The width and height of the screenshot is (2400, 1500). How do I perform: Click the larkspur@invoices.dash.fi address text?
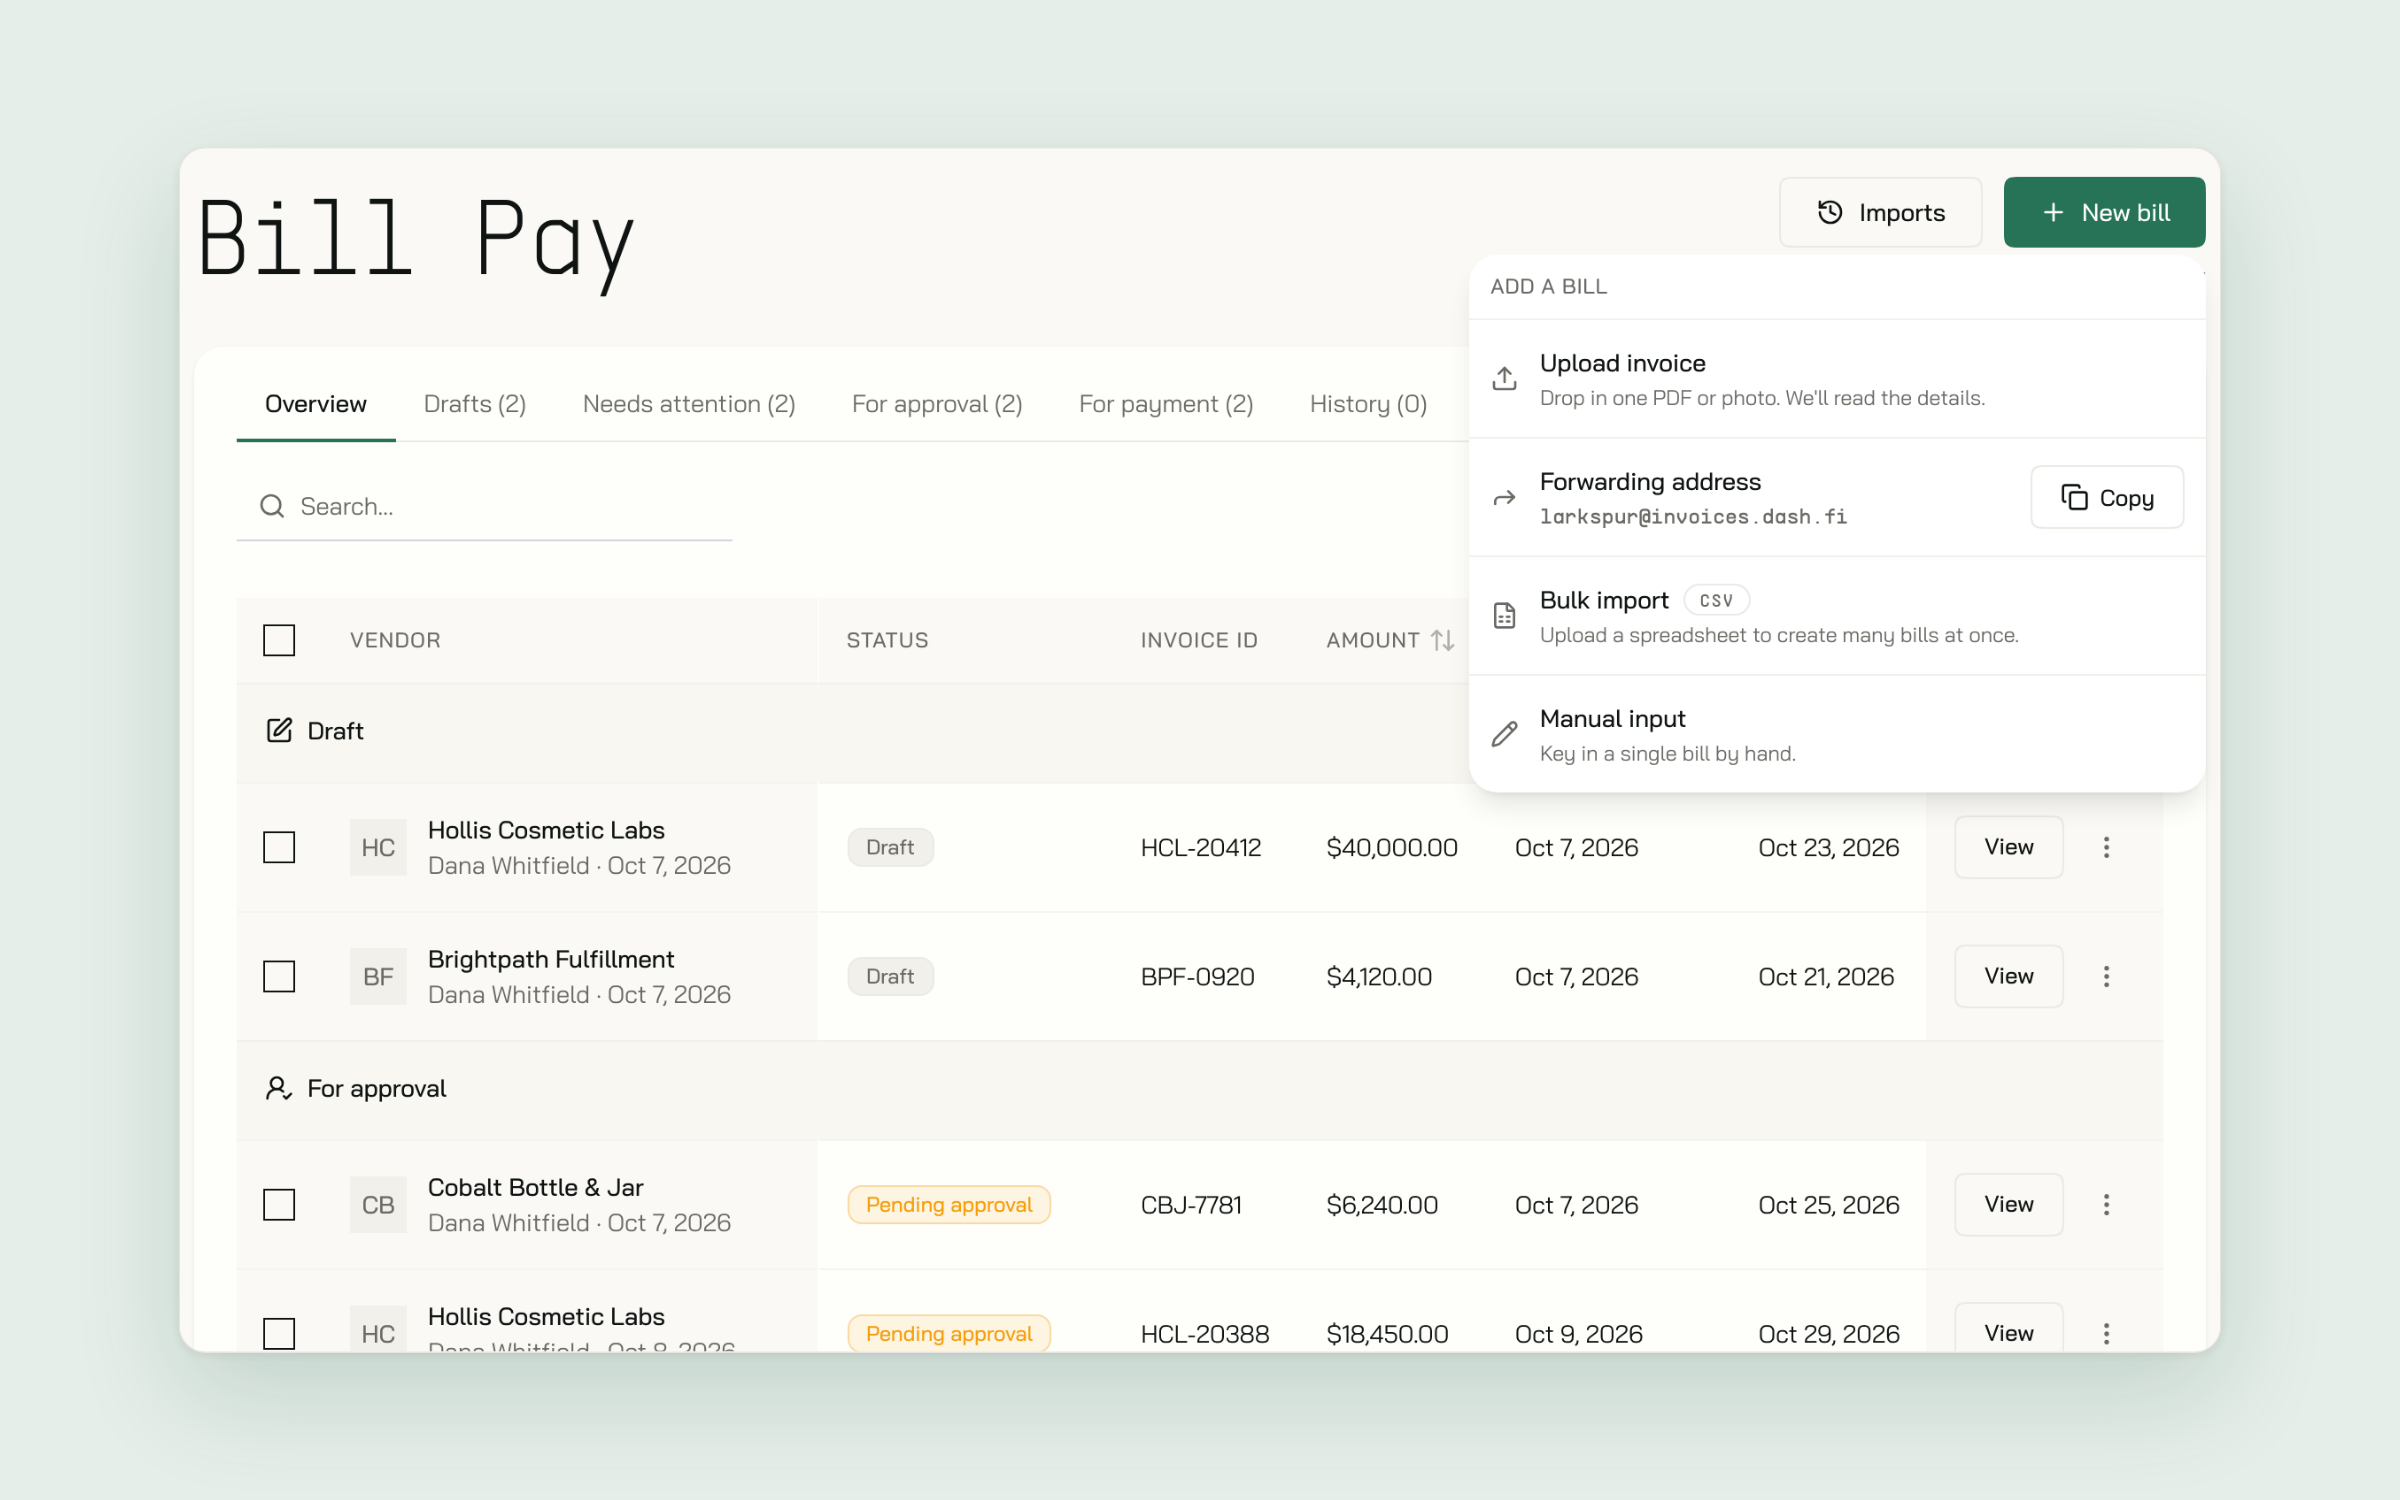coord(1693,517)
